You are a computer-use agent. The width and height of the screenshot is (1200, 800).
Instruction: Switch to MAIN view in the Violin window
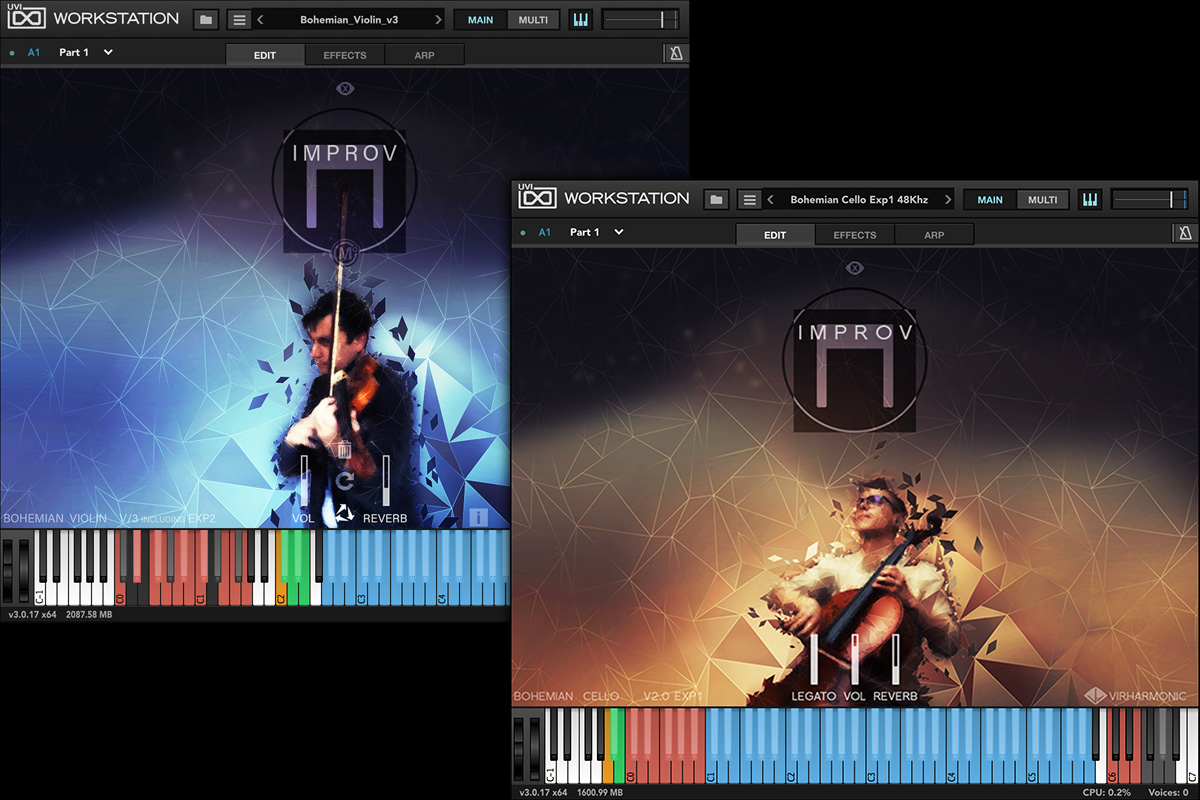coord(480,19)
